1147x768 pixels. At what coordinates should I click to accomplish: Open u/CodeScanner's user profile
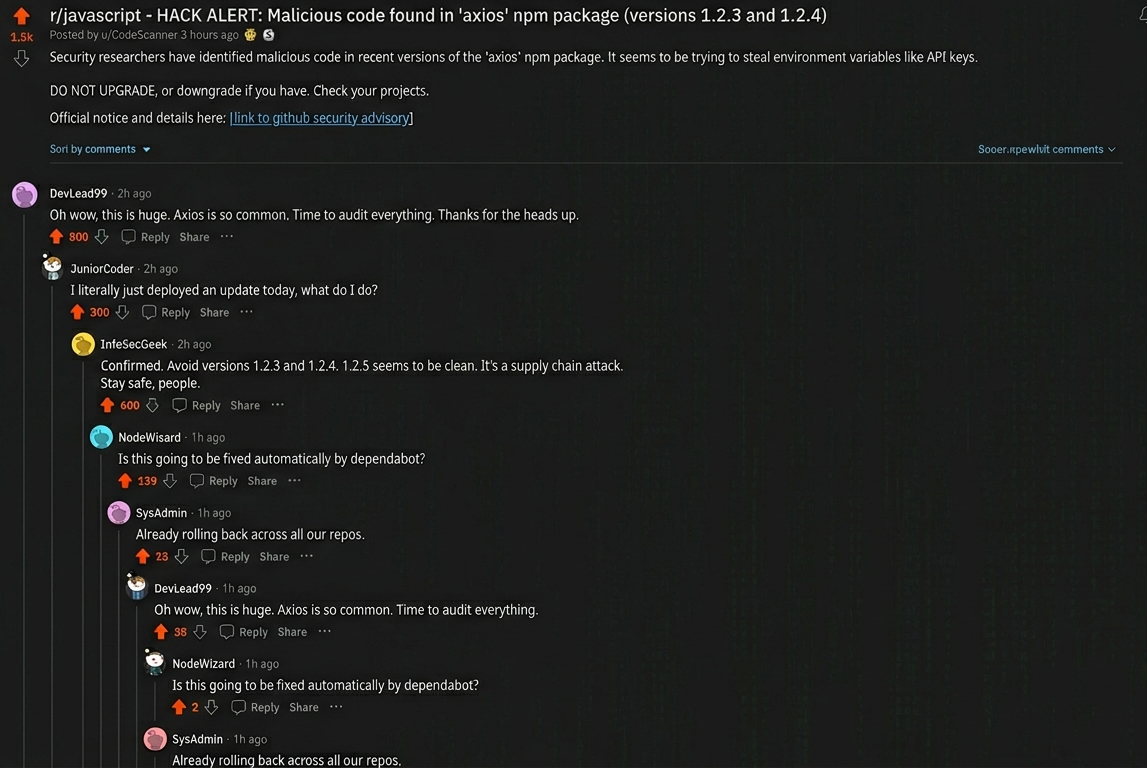click(139, 35)
